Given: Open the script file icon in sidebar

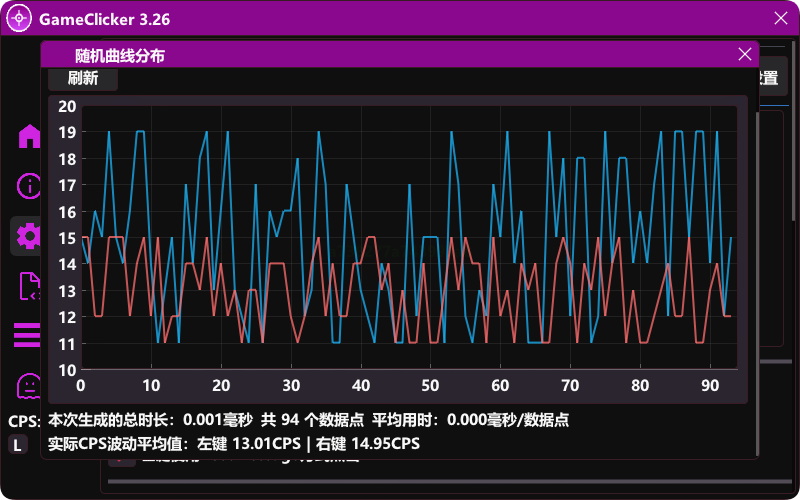Looking at the screenshot, I should click(x=28, y=286).
